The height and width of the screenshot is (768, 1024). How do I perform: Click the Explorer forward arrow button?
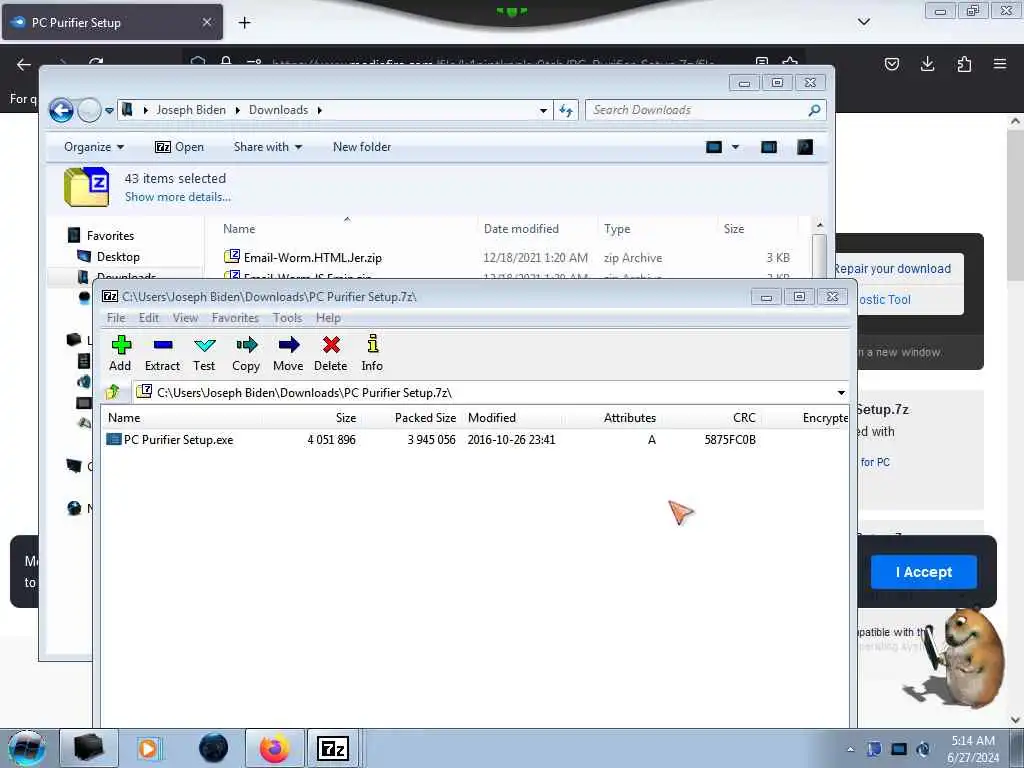89,110
